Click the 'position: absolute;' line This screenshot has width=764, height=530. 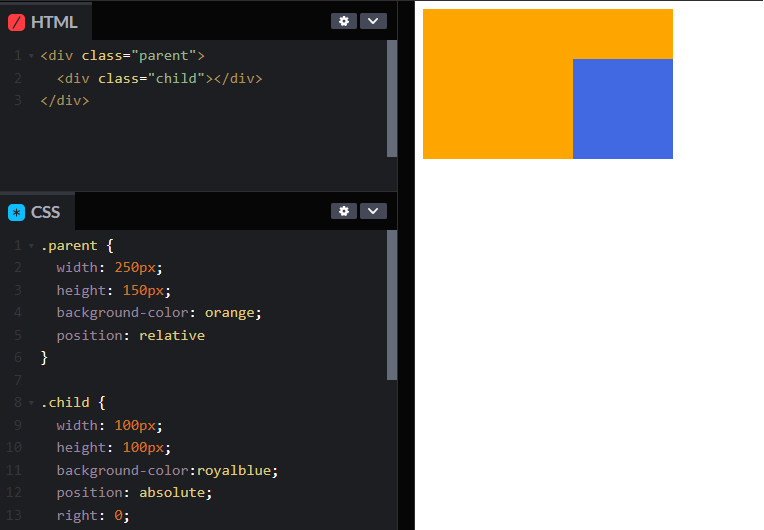click(134, 493)
